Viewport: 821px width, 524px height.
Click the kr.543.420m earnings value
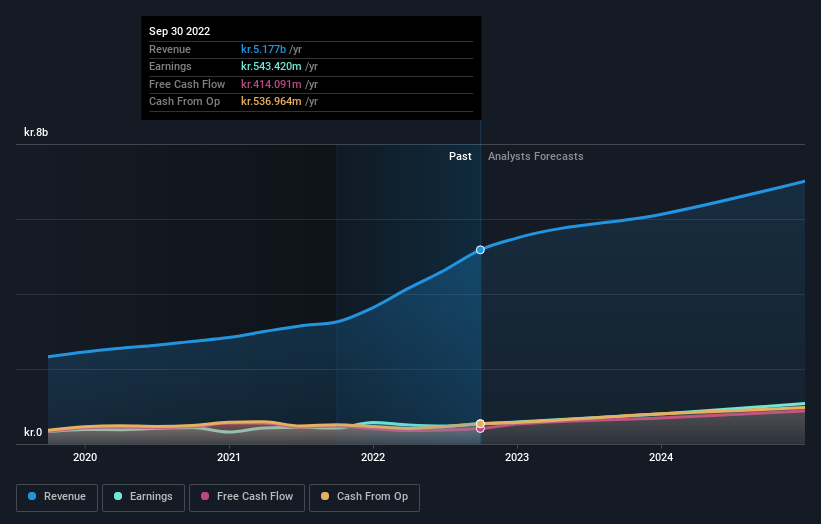click(x=271, y=66)
